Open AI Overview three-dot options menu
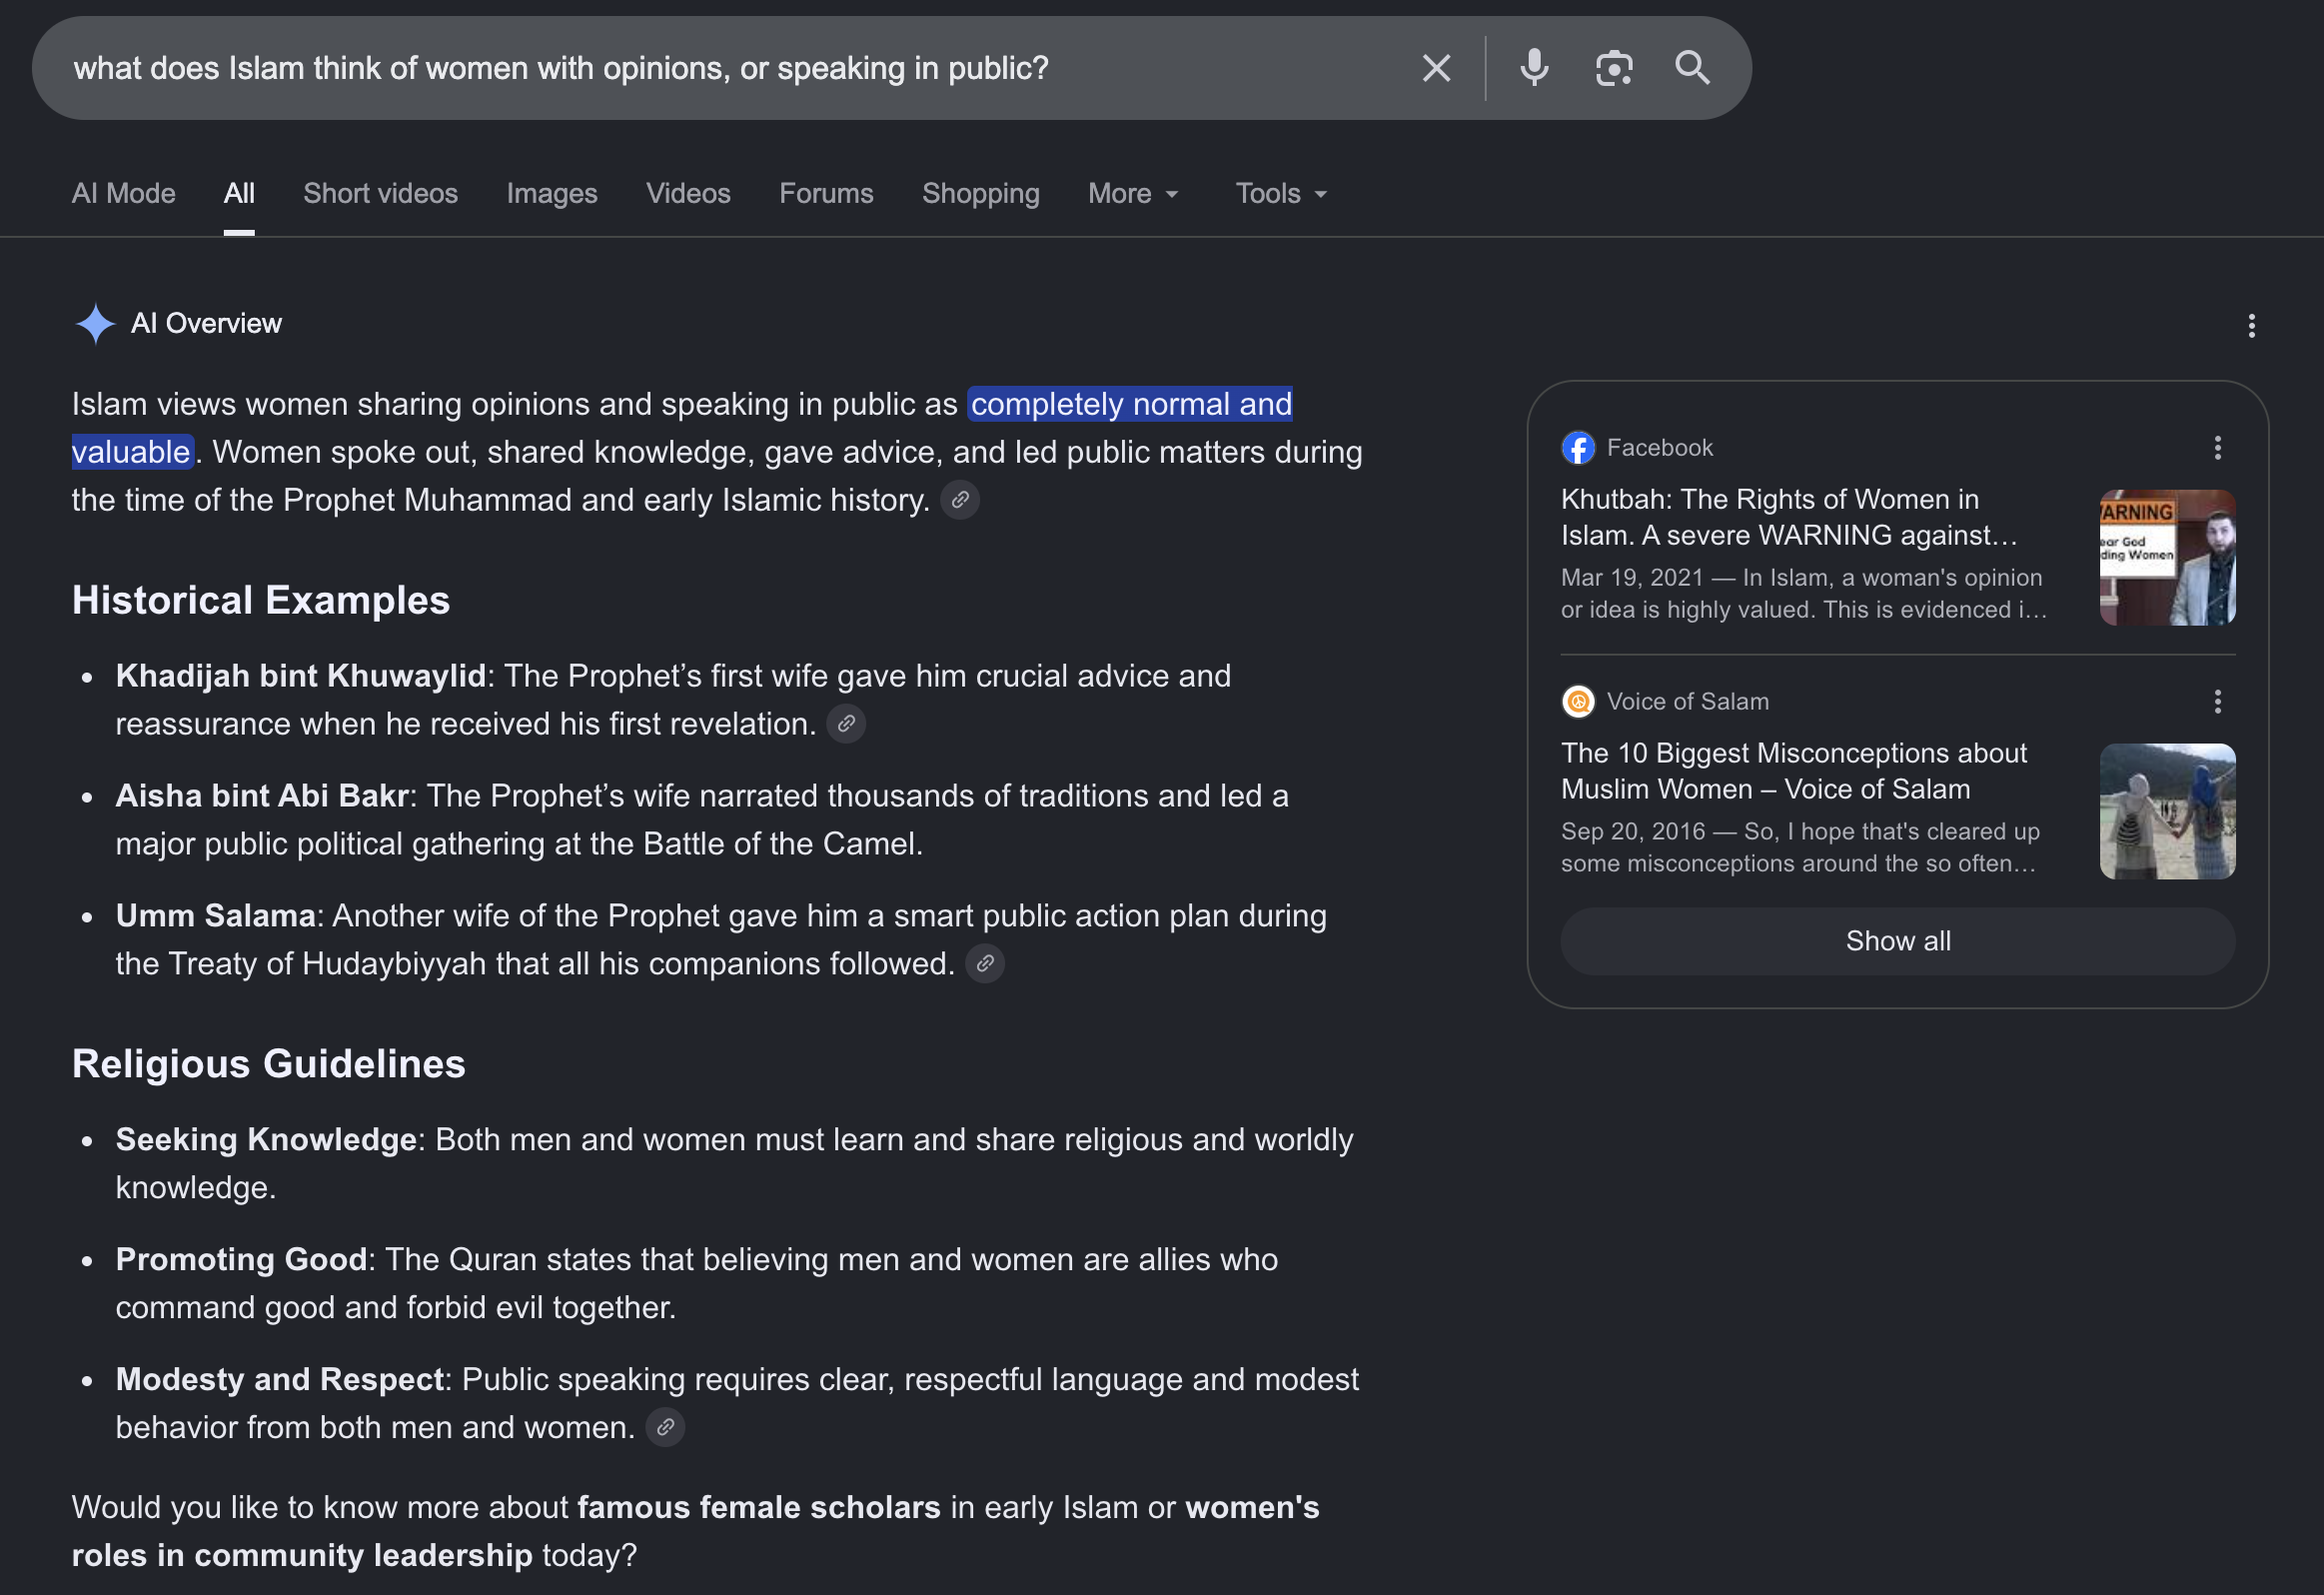This screenshot has height=1595, width=2324. click(2251, 325)
